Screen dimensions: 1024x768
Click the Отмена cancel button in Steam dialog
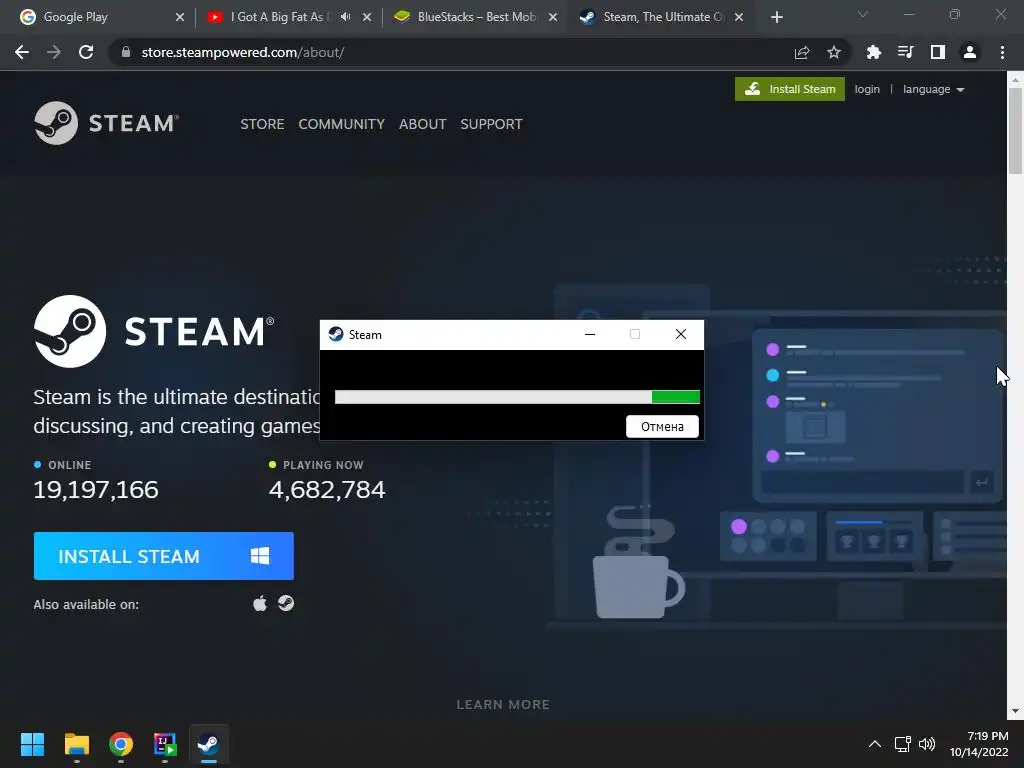pyautogui.click(x=662, y=426)
